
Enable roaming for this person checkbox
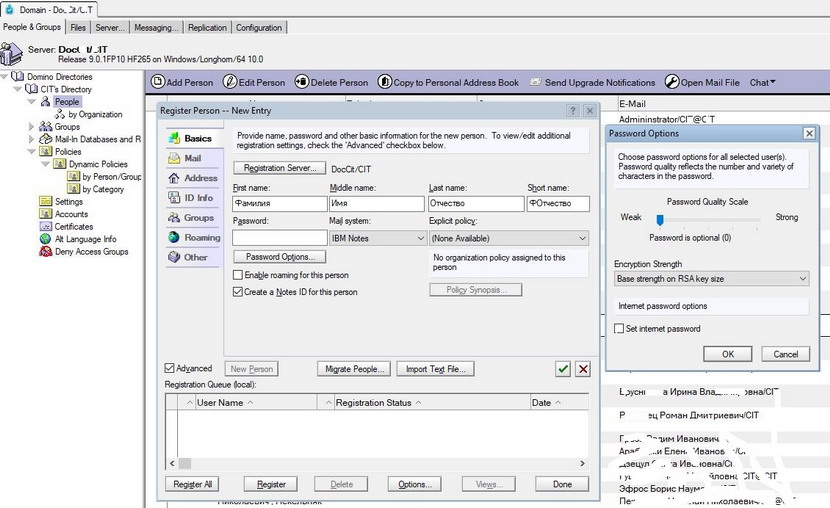(x=238, y=275)
